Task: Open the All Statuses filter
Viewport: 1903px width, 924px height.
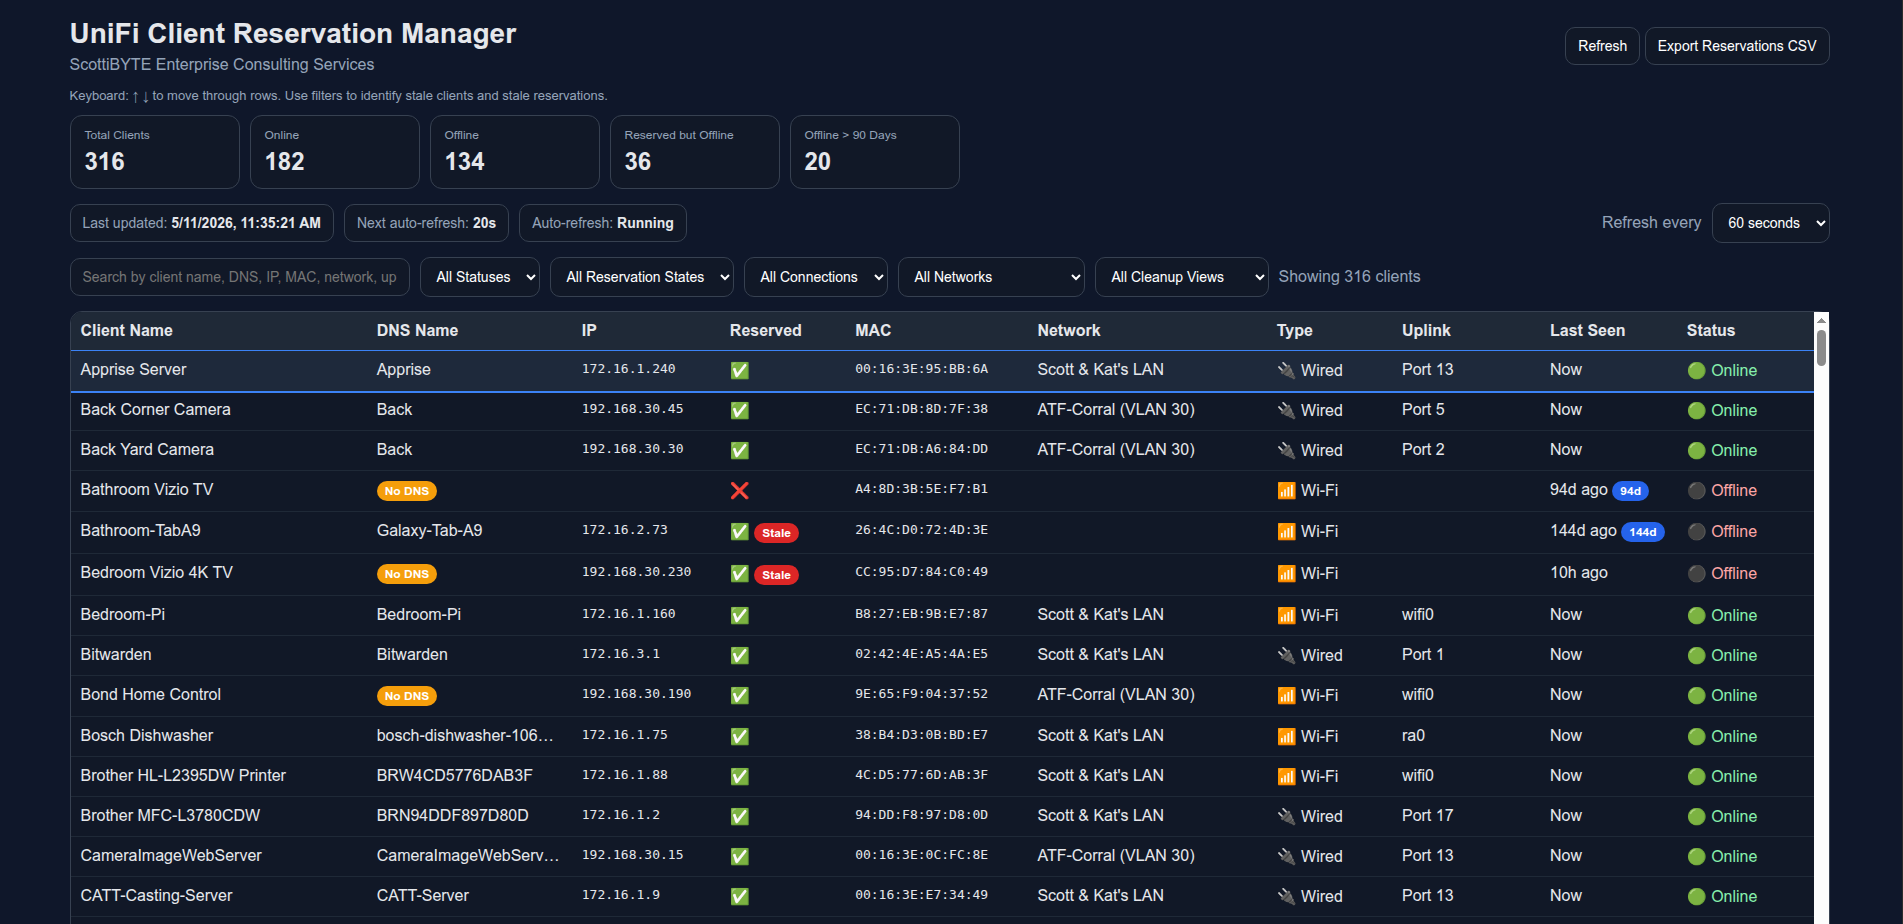Action: coord(479,277)
